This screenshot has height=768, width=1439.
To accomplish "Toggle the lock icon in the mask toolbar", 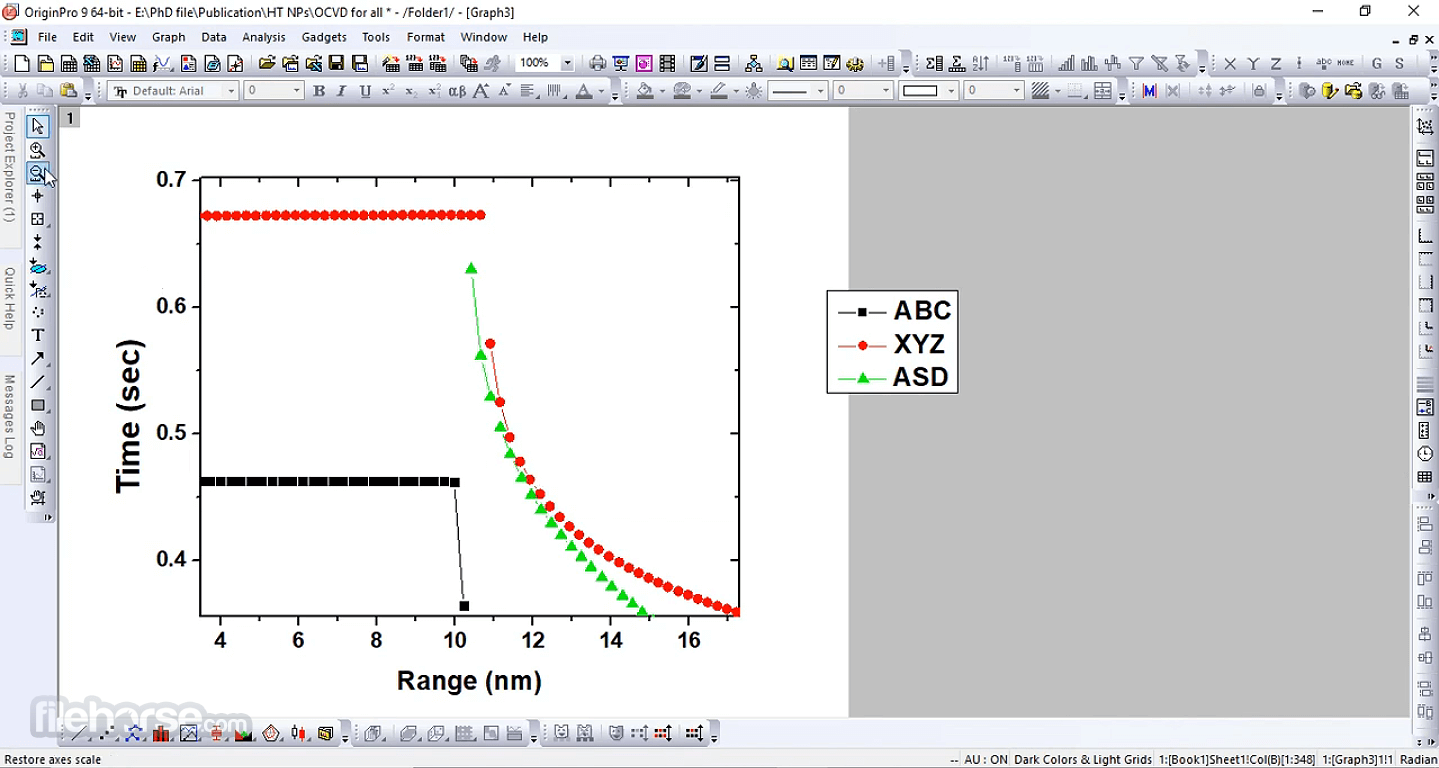I will point(1260,91).
